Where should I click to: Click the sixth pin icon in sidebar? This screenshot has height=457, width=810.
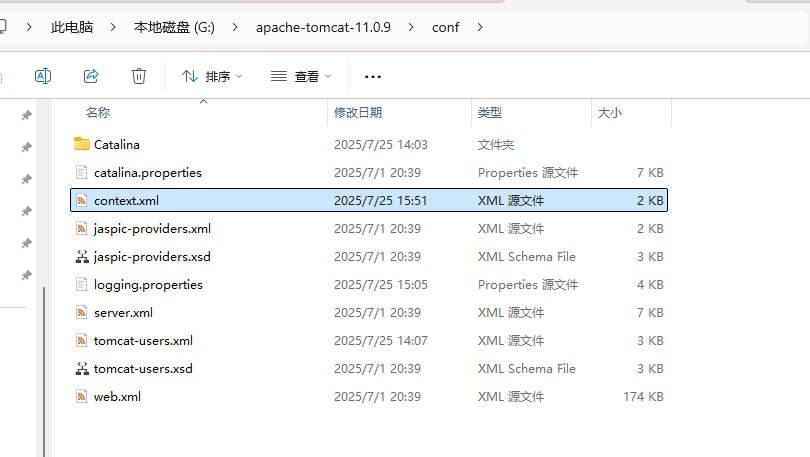(26, 275)
